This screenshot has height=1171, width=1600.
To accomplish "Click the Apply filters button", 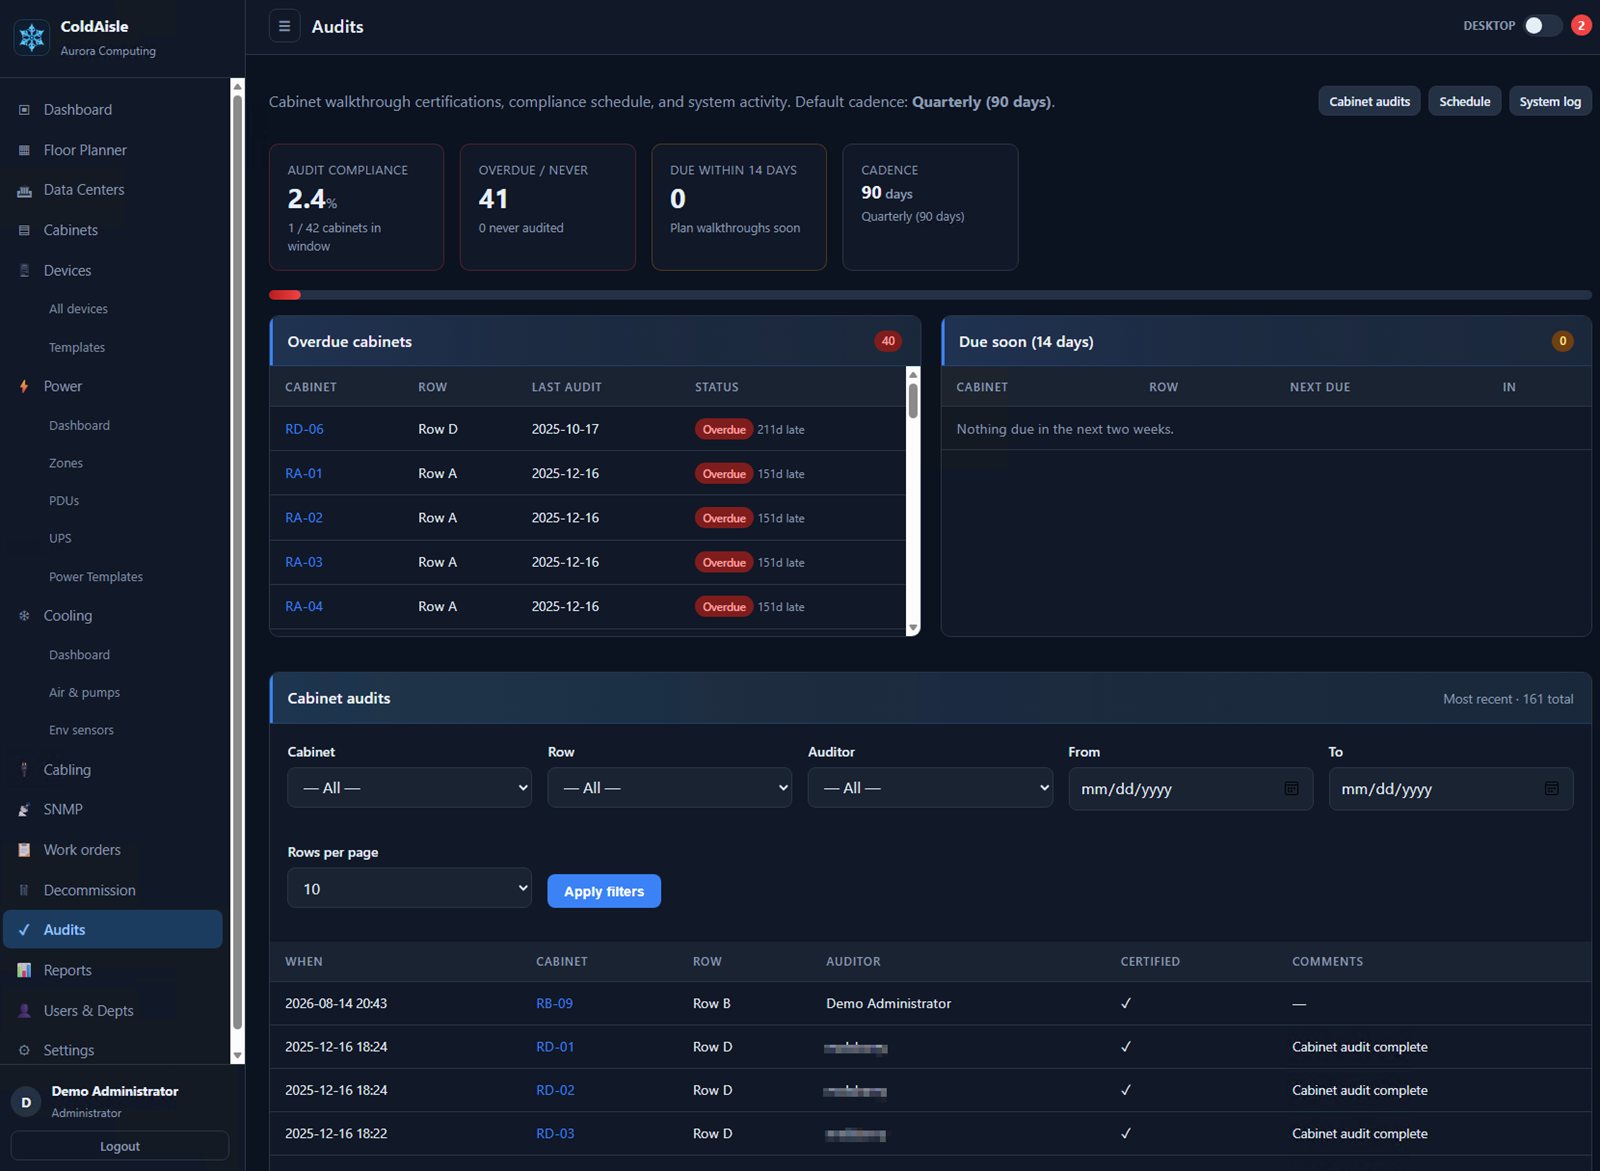I will [604, 891].
